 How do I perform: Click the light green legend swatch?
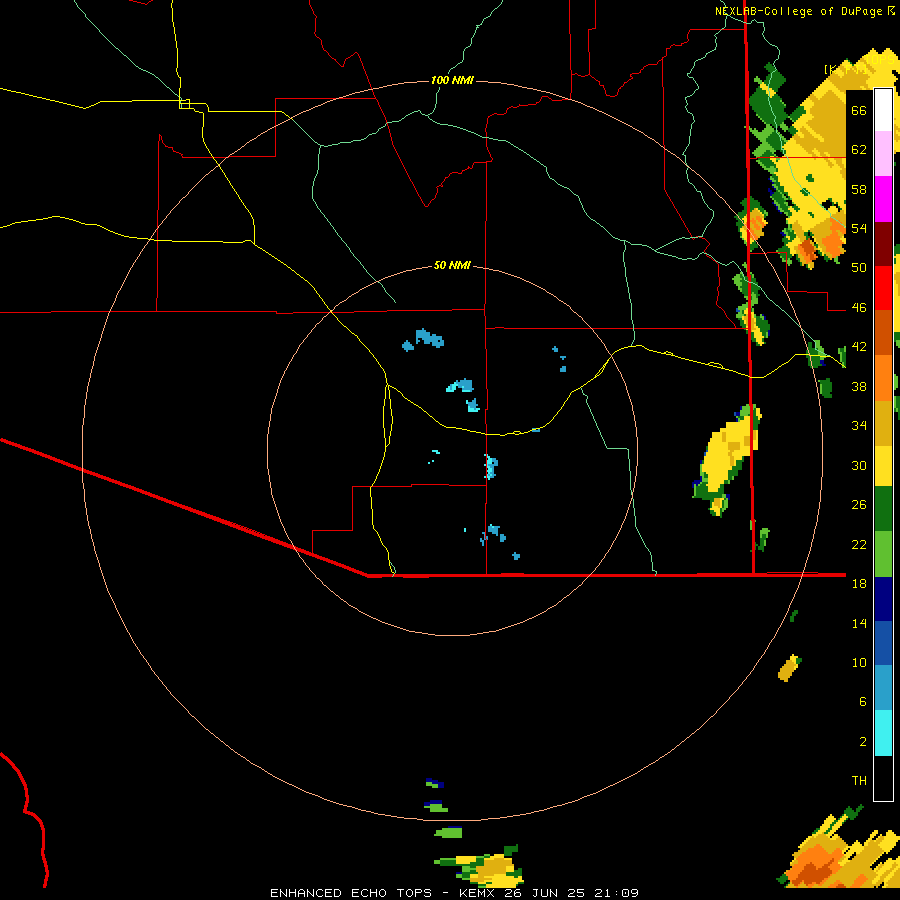883,554
